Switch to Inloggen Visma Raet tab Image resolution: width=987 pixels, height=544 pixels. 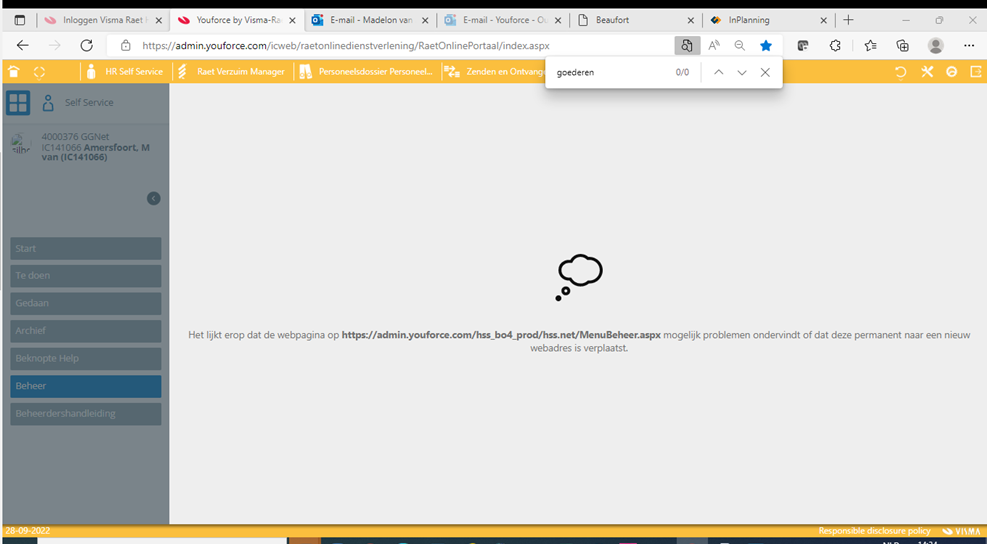104,20
